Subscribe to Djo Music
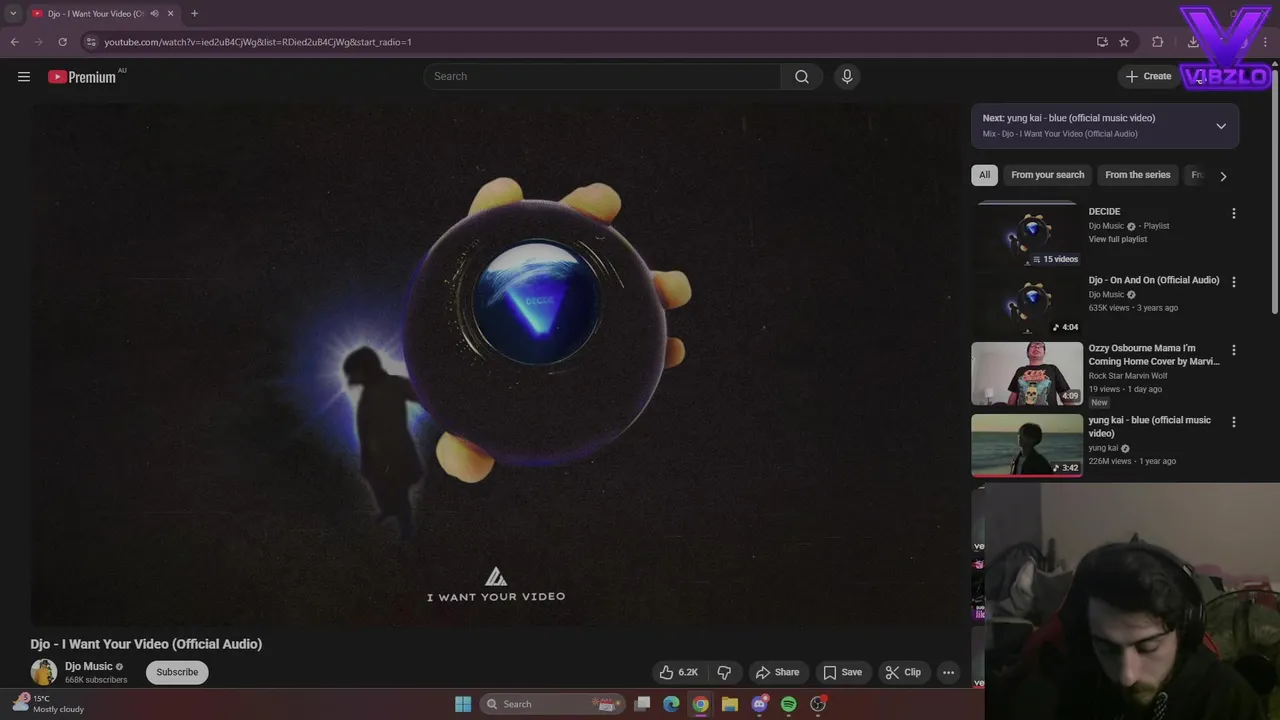This screenshot has width=1280, height=720. pos(177,672)
